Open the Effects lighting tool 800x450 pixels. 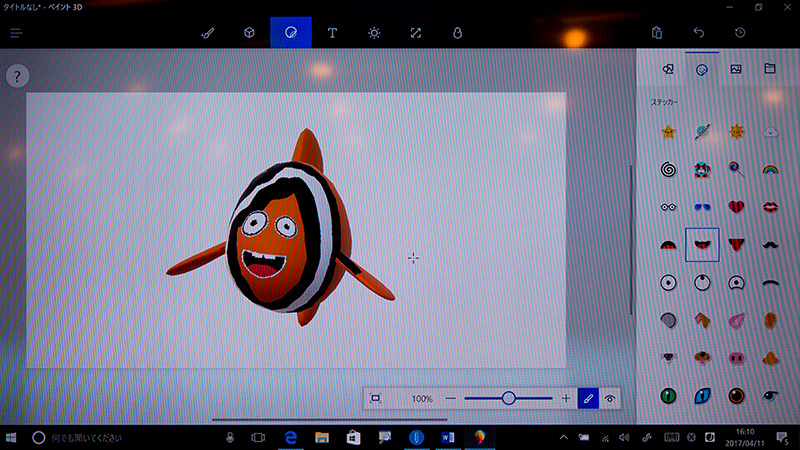pos(374,33)
